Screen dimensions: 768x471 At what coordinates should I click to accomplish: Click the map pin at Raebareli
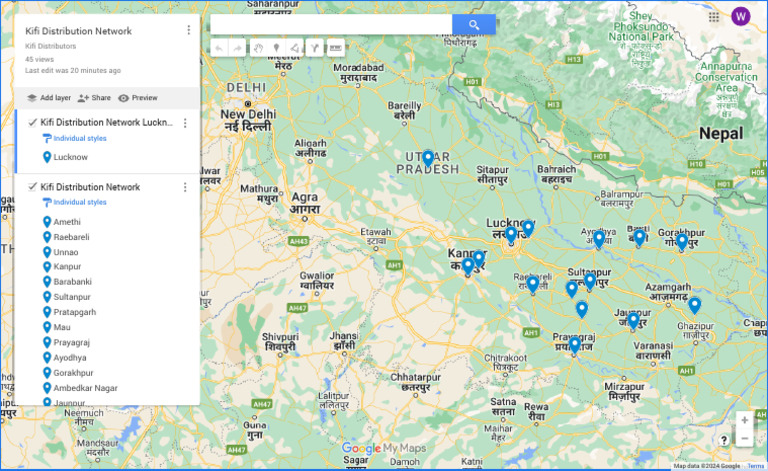[532, 284]
